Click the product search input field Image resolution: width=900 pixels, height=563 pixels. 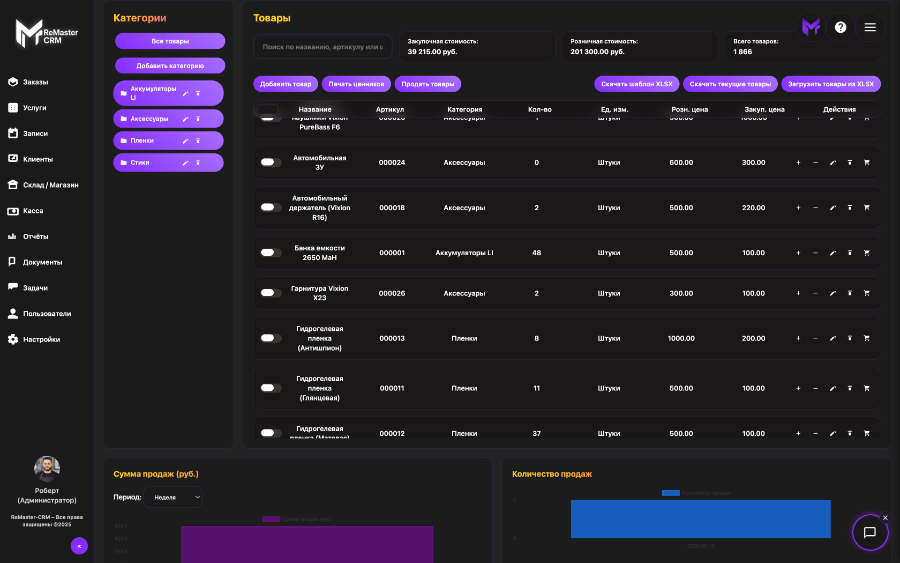(322, 46)
